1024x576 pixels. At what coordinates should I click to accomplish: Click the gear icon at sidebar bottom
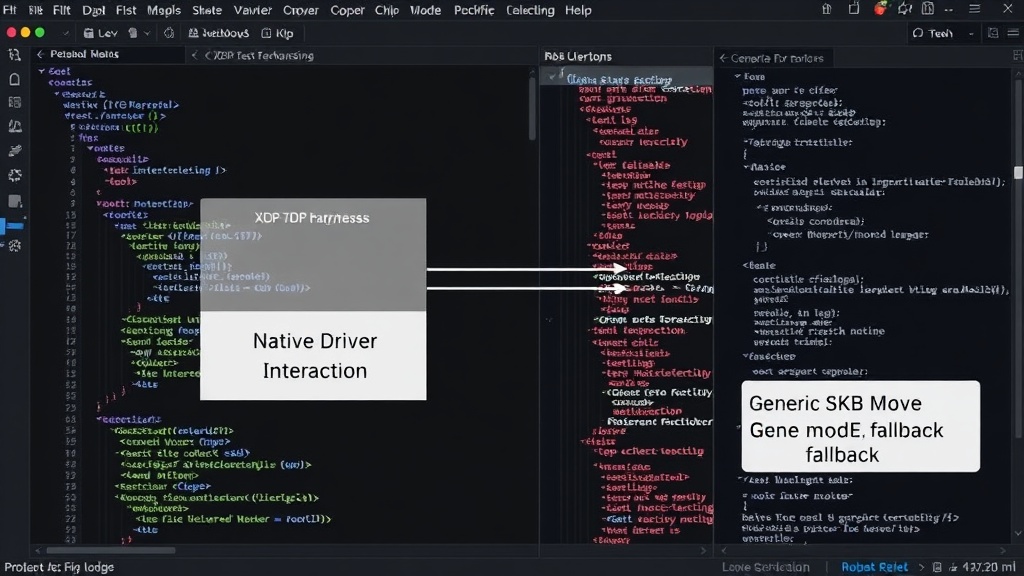click(14, 246)
